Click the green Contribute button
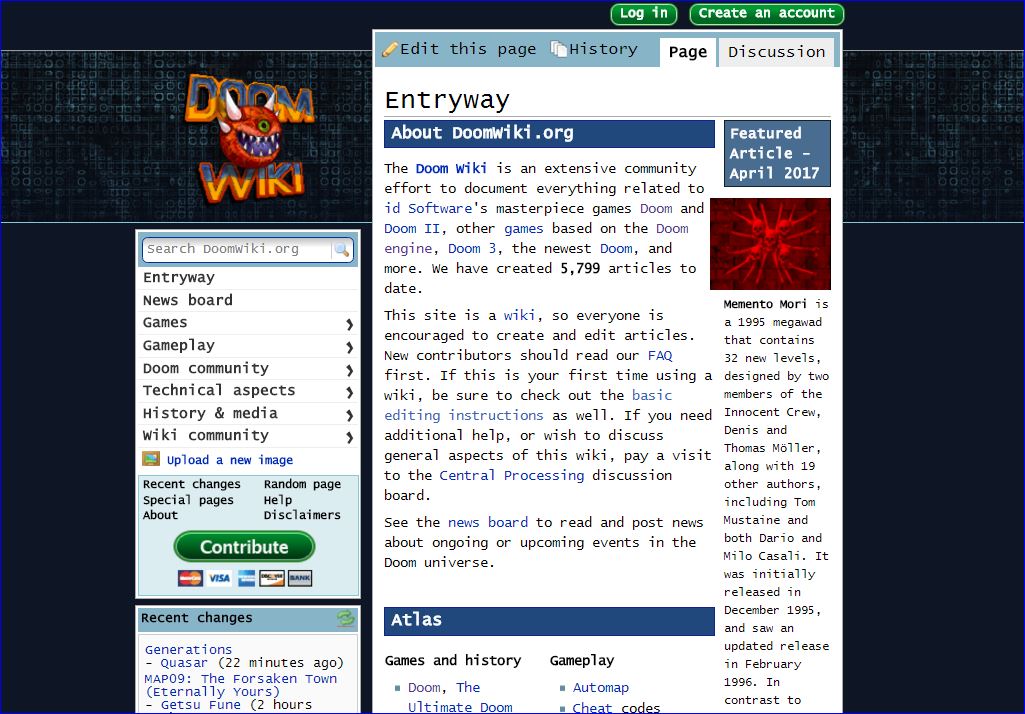 coord(244,547)
